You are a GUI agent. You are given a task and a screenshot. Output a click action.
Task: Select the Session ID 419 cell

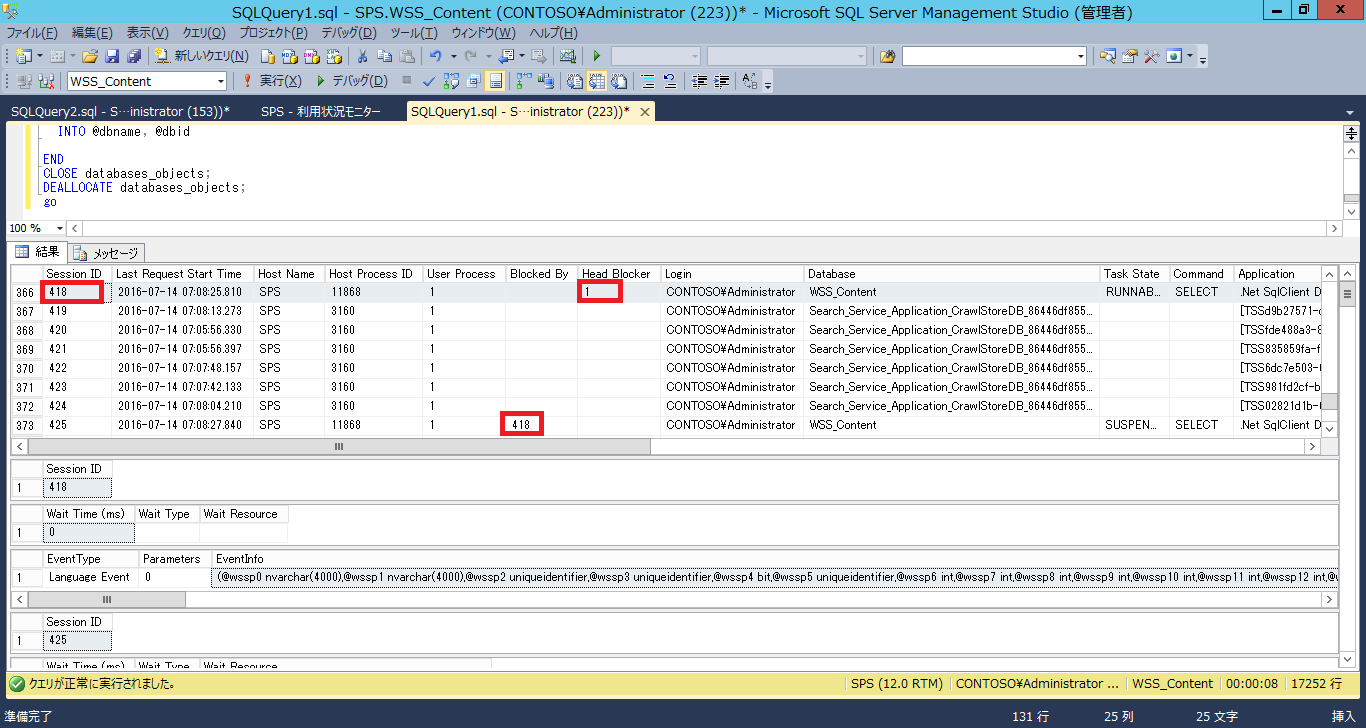click(x=75, y=311)
